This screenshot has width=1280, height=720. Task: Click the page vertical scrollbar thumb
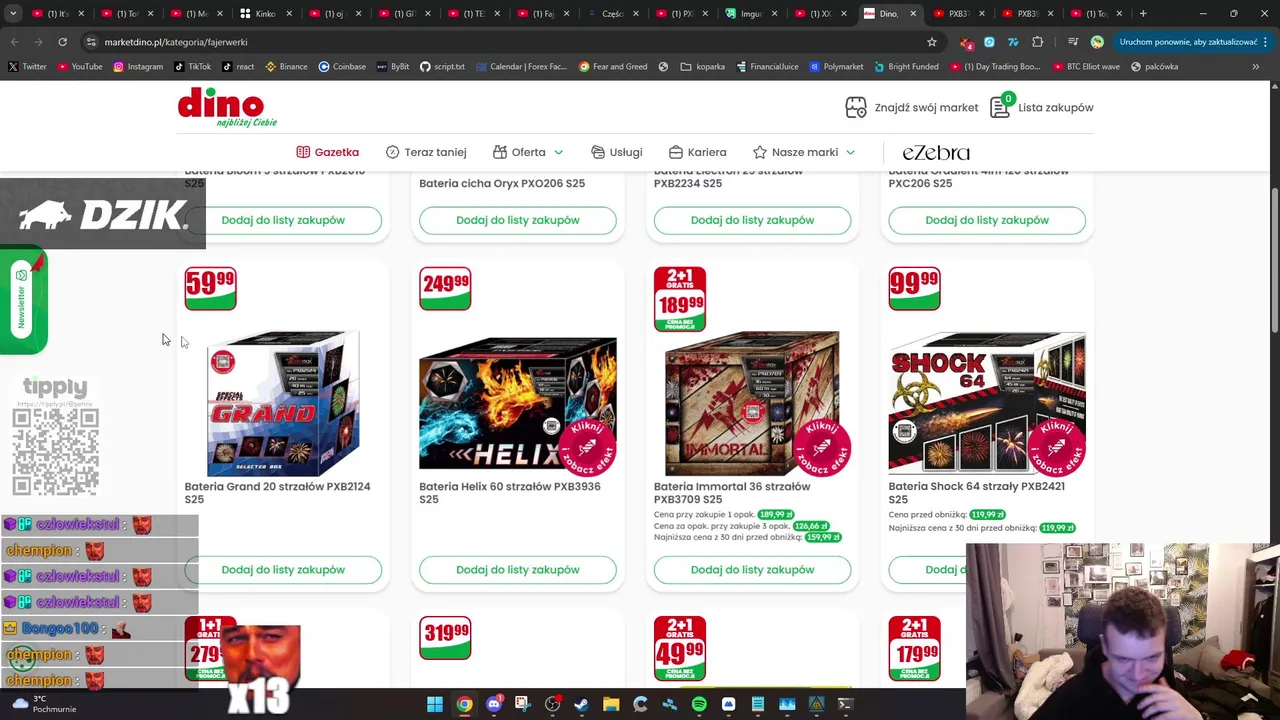pos(1274,262)
